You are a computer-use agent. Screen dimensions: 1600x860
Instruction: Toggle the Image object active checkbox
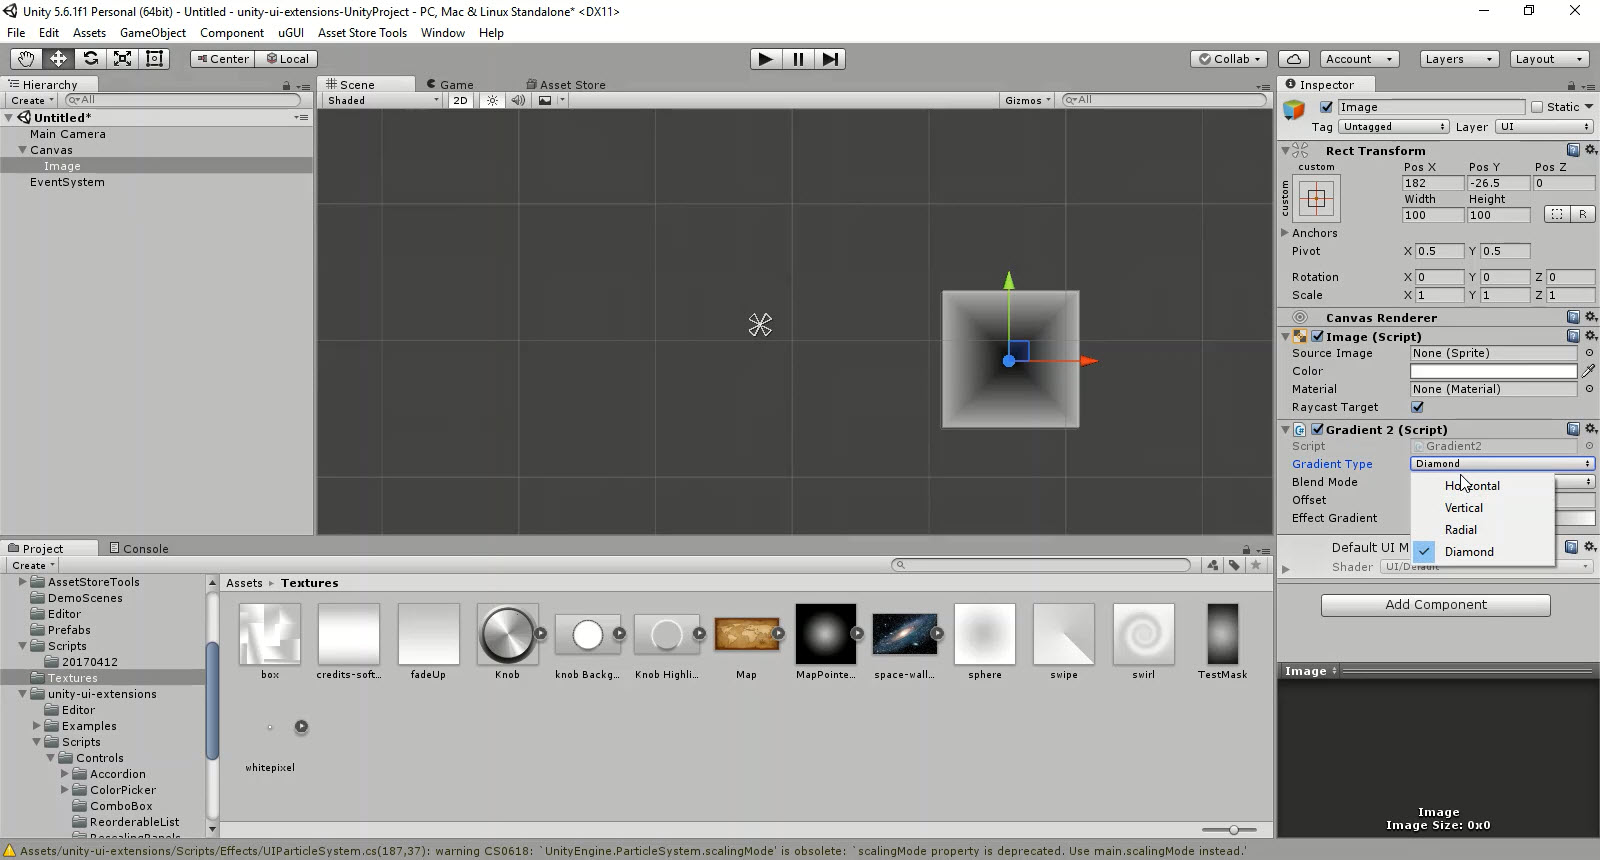[x=1326, y=107]
